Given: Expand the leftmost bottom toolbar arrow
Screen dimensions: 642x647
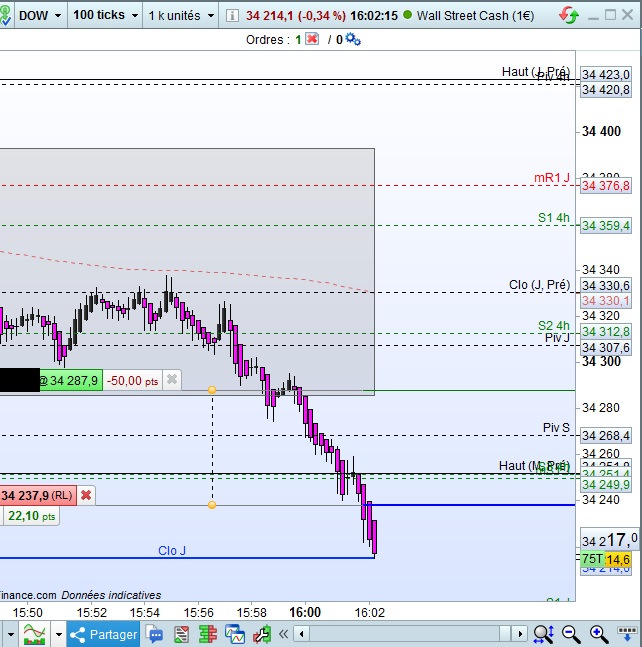Looking at the screenshot, I should click(x=11, y=634).
